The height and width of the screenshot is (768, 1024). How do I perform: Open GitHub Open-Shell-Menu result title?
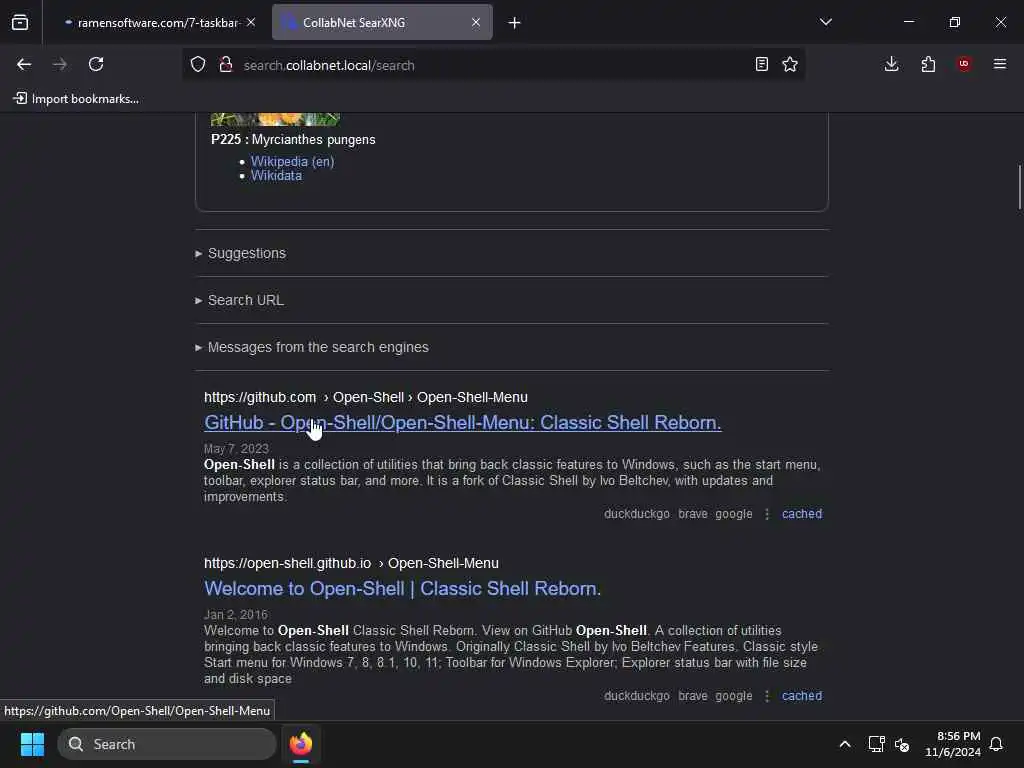click(462, 423)
